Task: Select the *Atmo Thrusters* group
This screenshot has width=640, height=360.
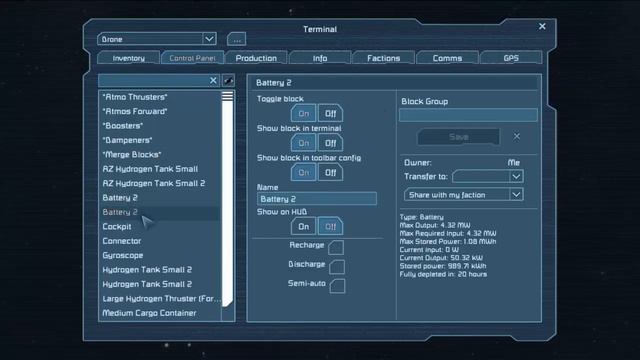Action: tap(160, 97)
